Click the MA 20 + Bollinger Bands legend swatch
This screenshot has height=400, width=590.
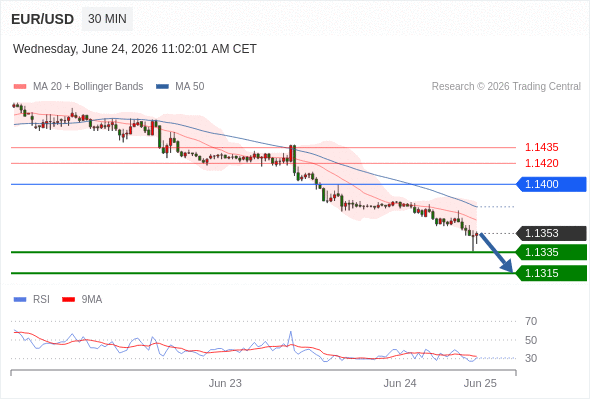tap(20, 87)
